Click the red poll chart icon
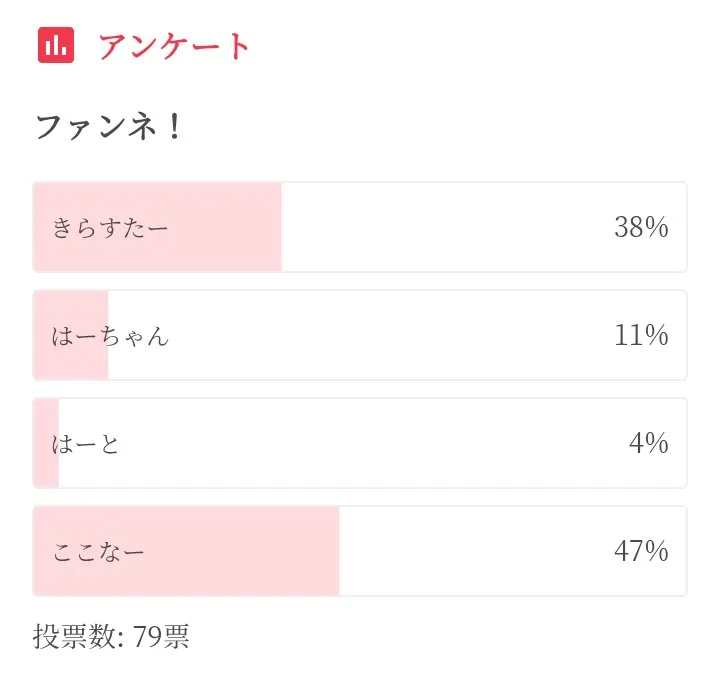This screenshot has width=720, height=676. click(56, 45)
